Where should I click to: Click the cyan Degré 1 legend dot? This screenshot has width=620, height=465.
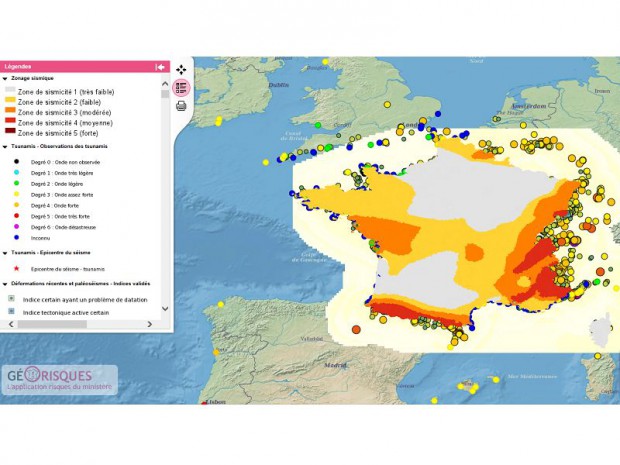click(16, 172)
